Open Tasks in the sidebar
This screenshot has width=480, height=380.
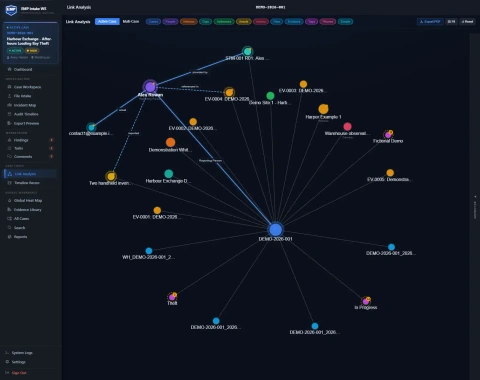pyautogui.click(x=19, y=148)
